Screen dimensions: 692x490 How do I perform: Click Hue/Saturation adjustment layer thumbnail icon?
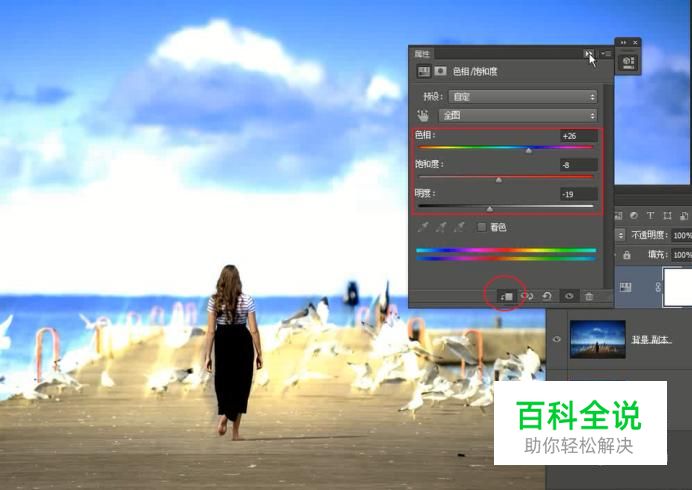tap(625, 288)
